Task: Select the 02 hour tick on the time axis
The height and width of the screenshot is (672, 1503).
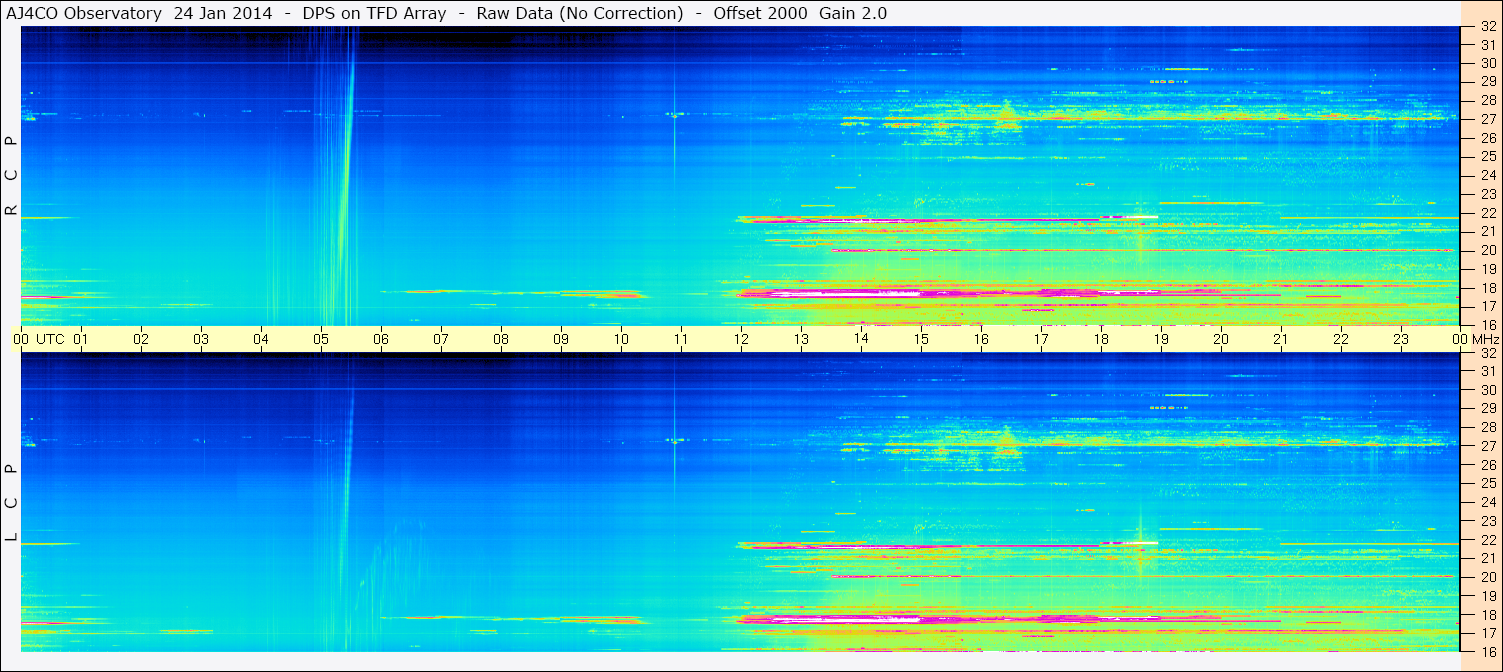Action: 141,340
